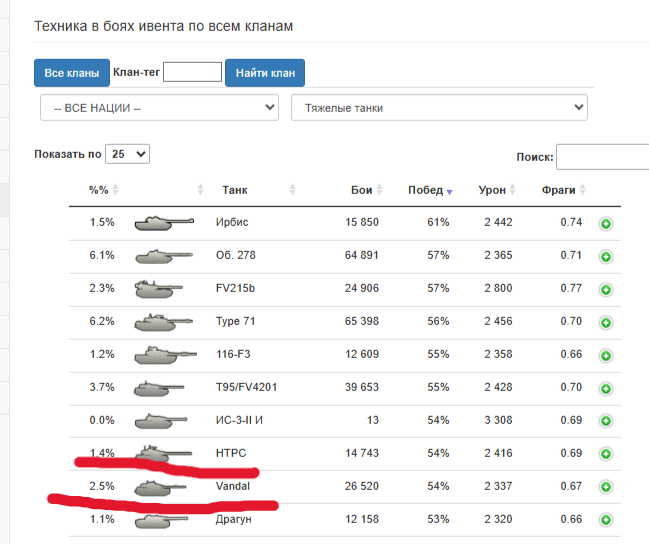The width and height of the screenshot is (649, 544).
Task: Select the Об. 278 tank name
Action: [x=236, y=255]
